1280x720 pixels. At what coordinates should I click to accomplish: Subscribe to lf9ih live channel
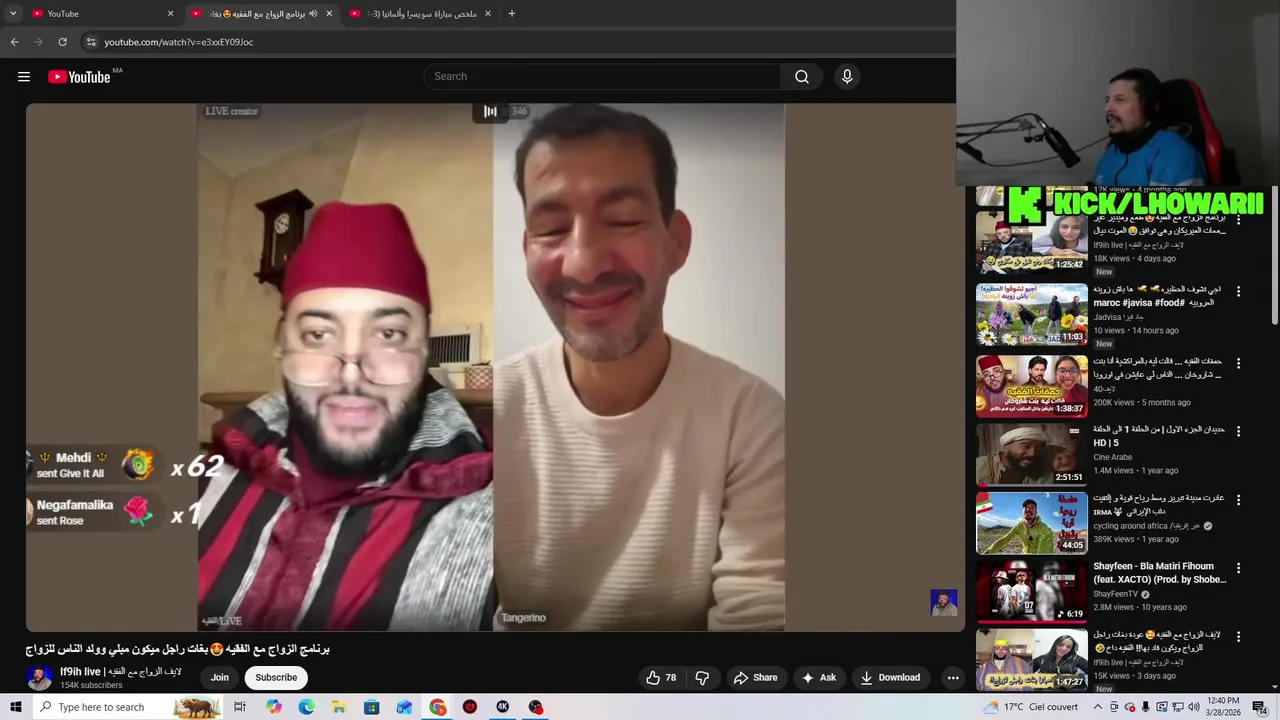point(276,677)
